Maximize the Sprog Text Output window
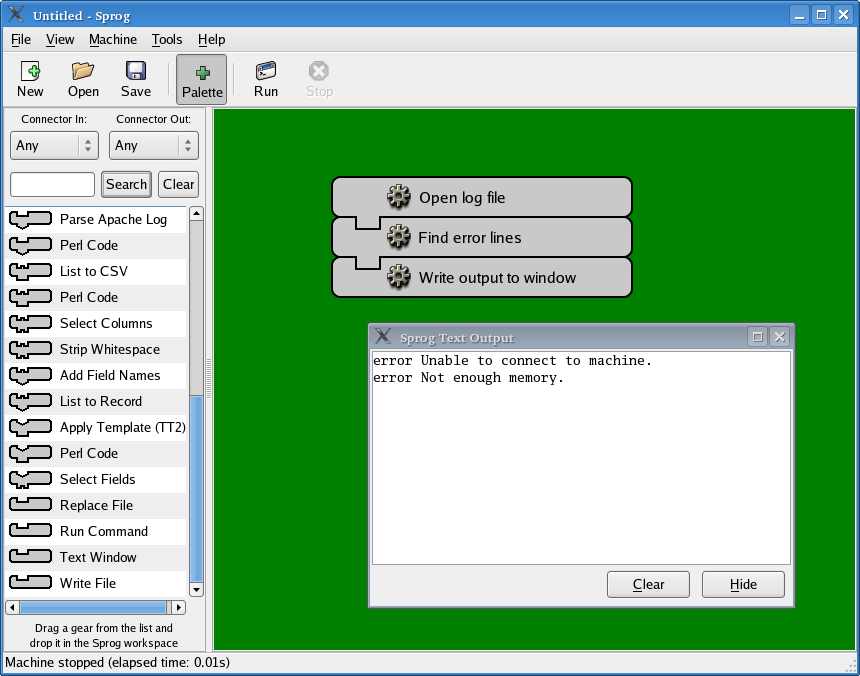Screen dimensions: 860x676 (757, 337)
